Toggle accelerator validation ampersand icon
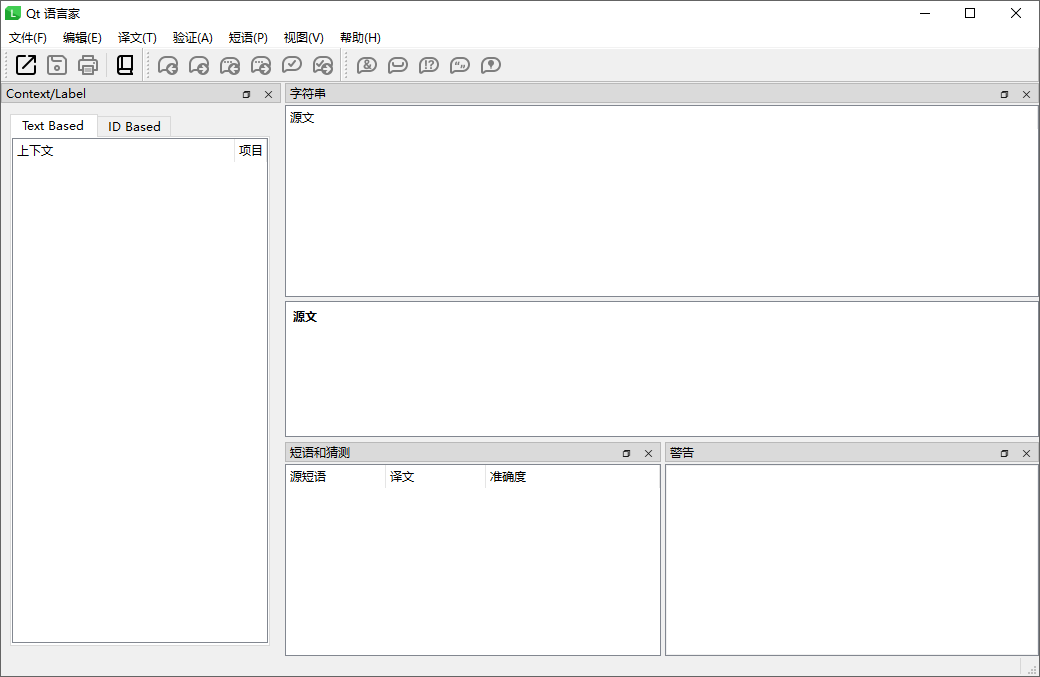Screen dimensions: 1040x677 tap(367, 65)
